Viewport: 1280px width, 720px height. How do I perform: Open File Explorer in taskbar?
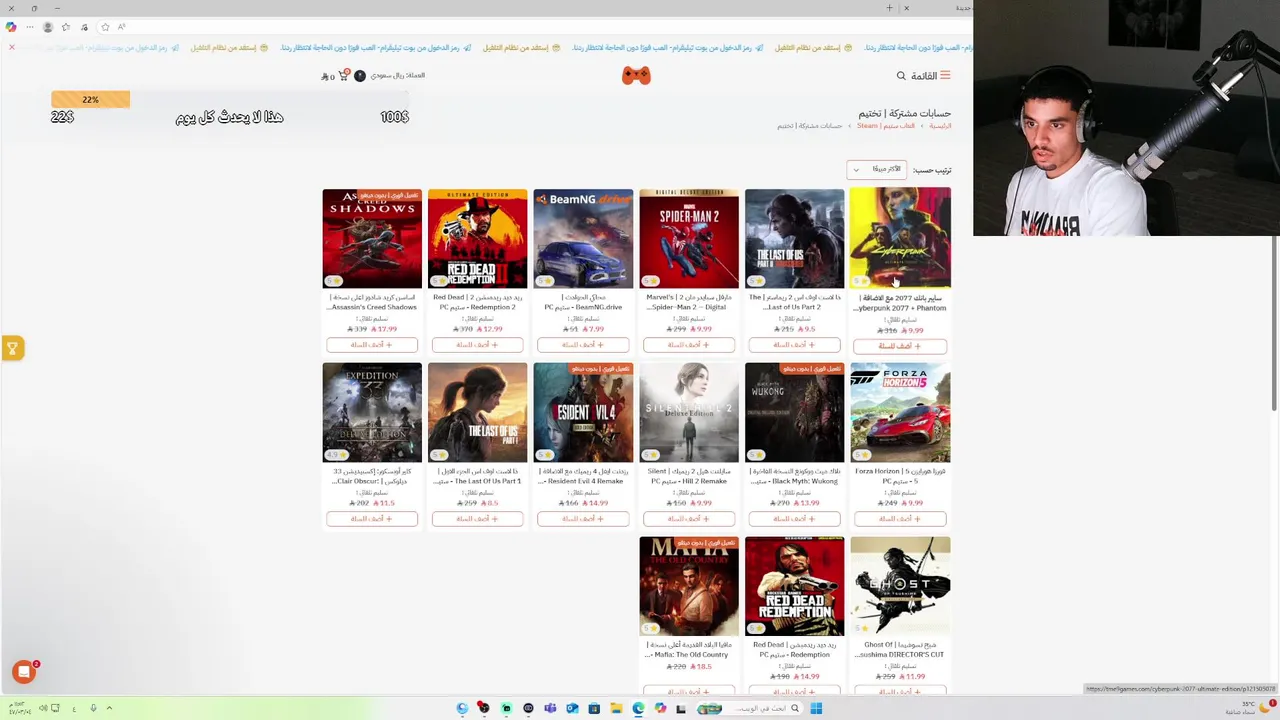pyautogui.click(x=616, y=708)
